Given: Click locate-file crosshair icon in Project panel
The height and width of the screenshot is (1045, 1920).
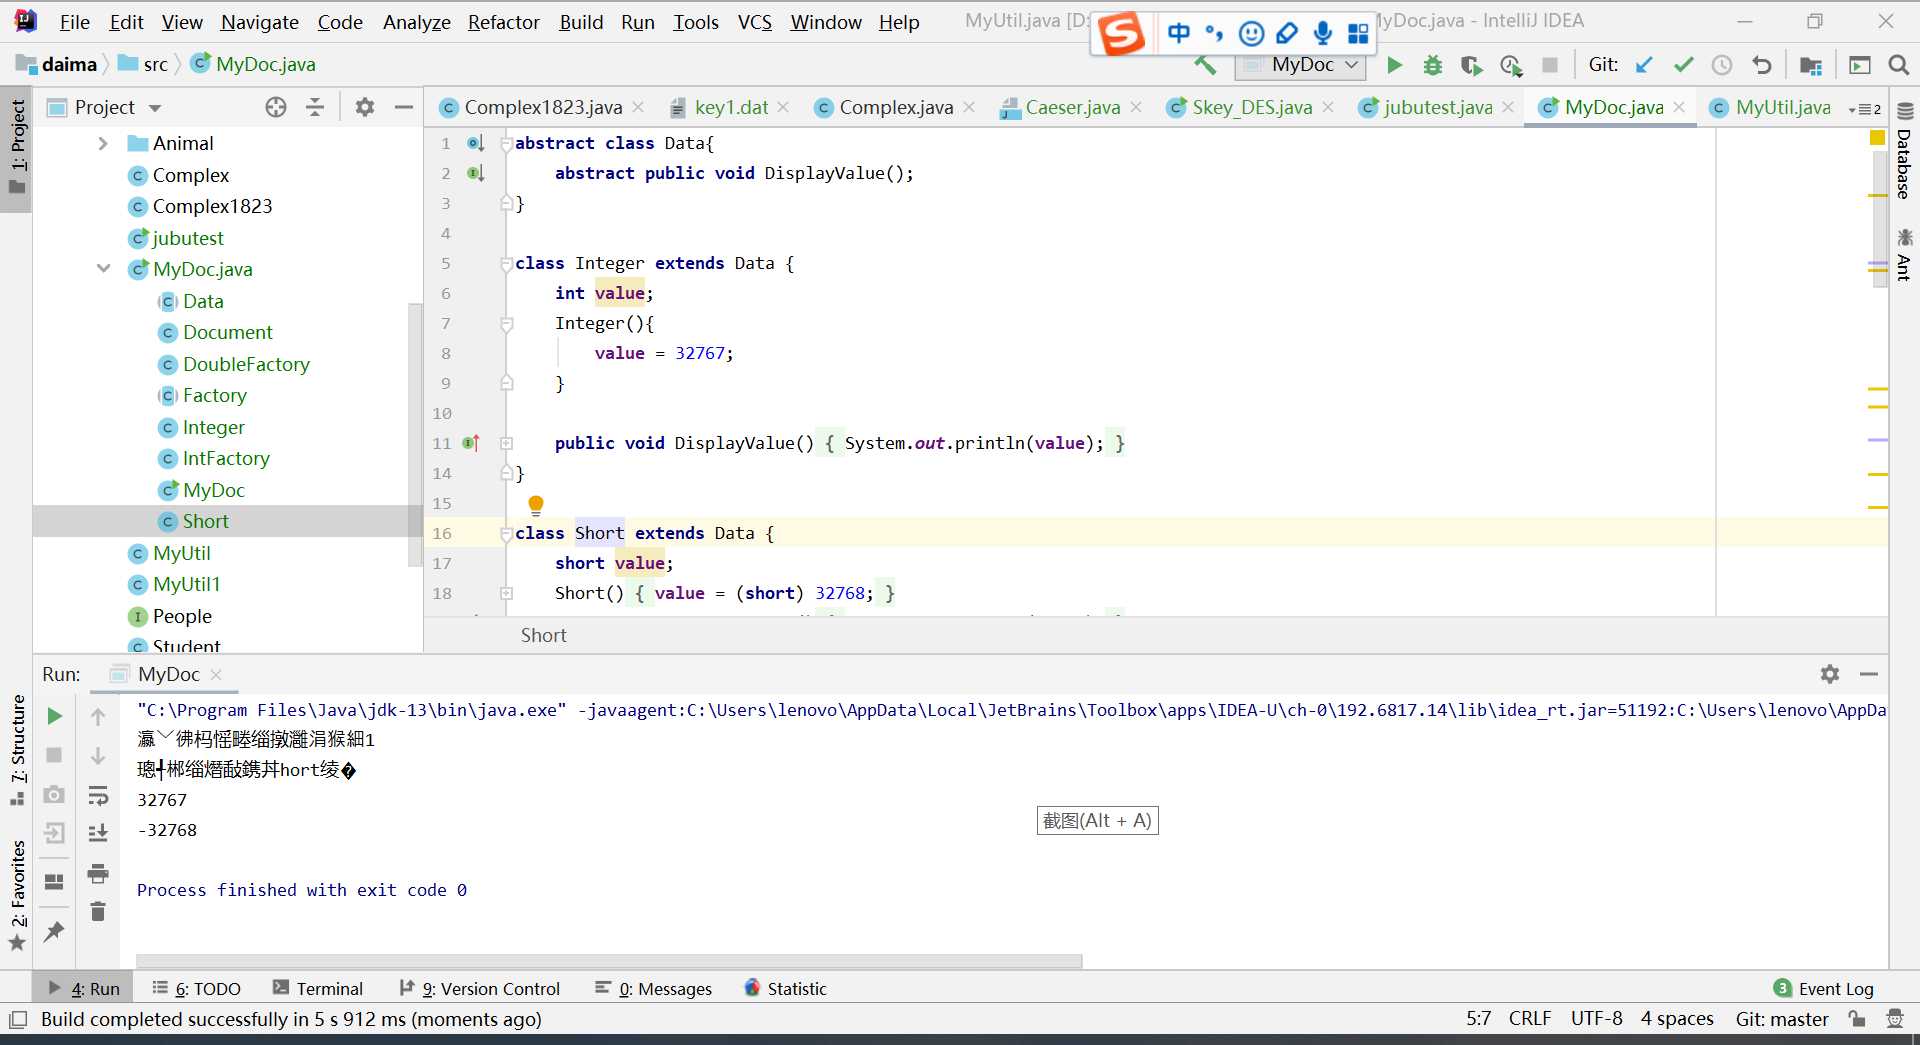Looking at the screenshot, I should coord(276,107).
